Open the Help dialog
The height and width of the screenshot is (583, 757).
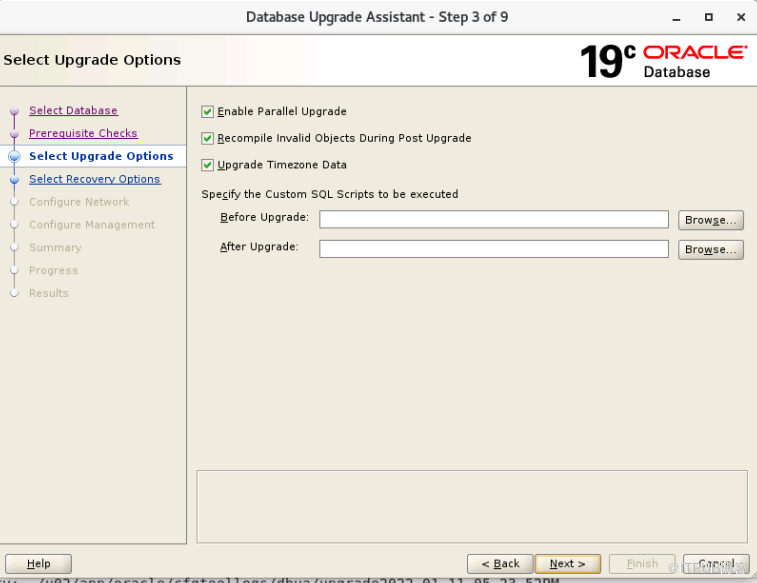[39, 564]
